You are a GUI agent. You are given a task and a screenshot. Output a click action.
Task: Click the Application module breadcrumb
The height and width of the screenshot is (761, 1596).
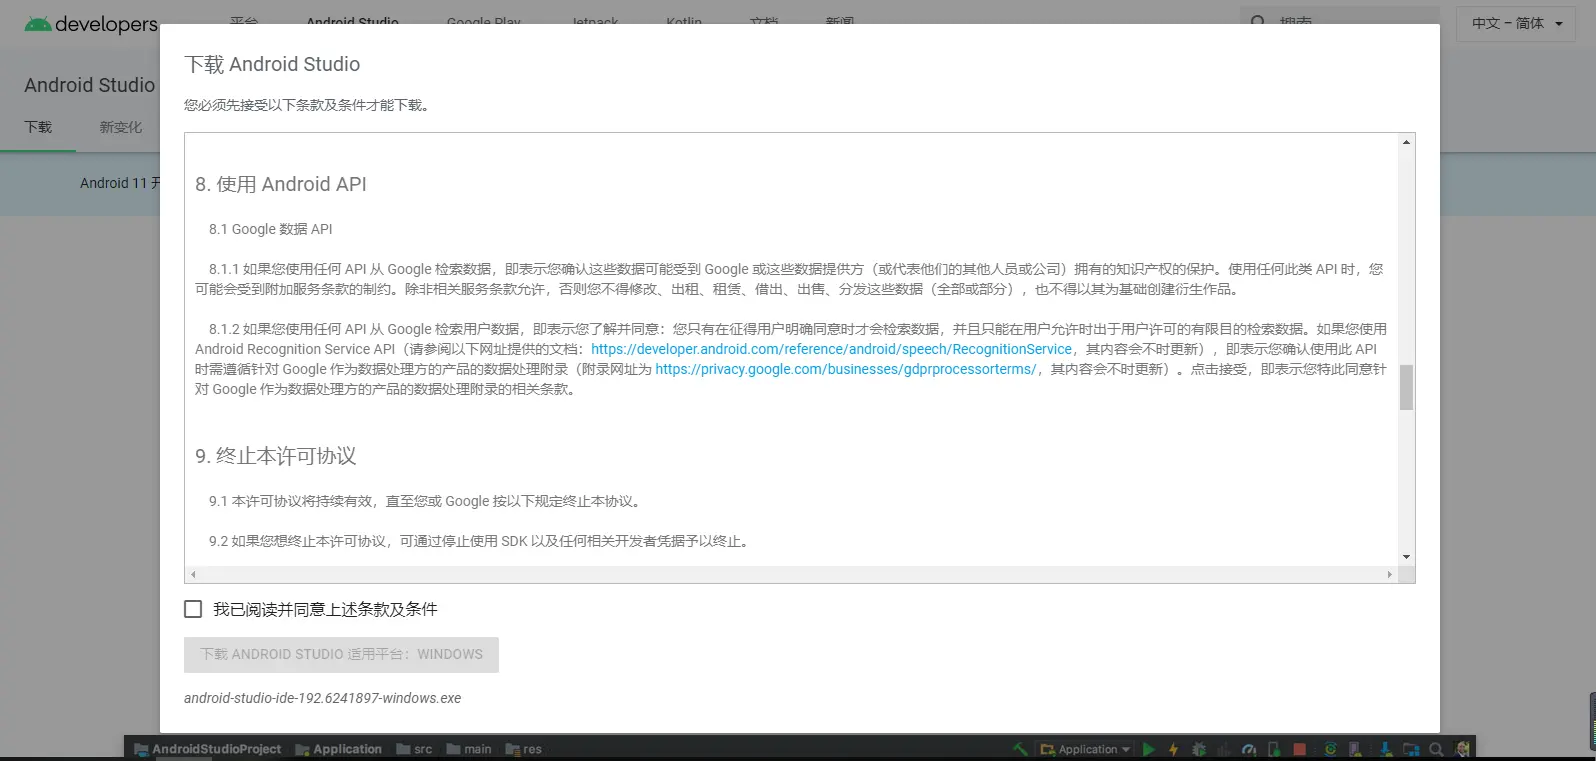[339, 749]
